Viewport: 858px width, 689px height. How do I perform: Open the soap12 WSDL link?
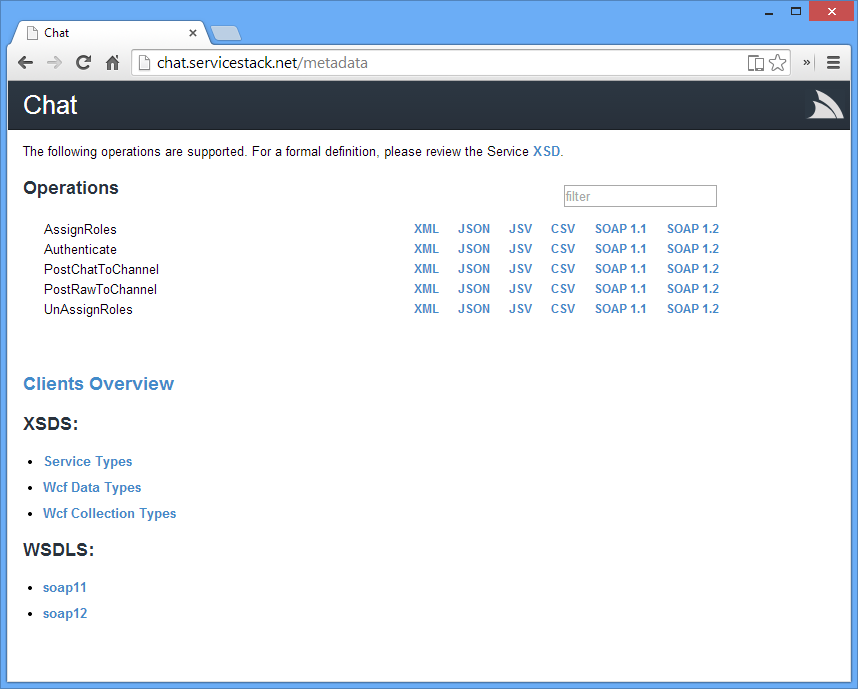65,613
